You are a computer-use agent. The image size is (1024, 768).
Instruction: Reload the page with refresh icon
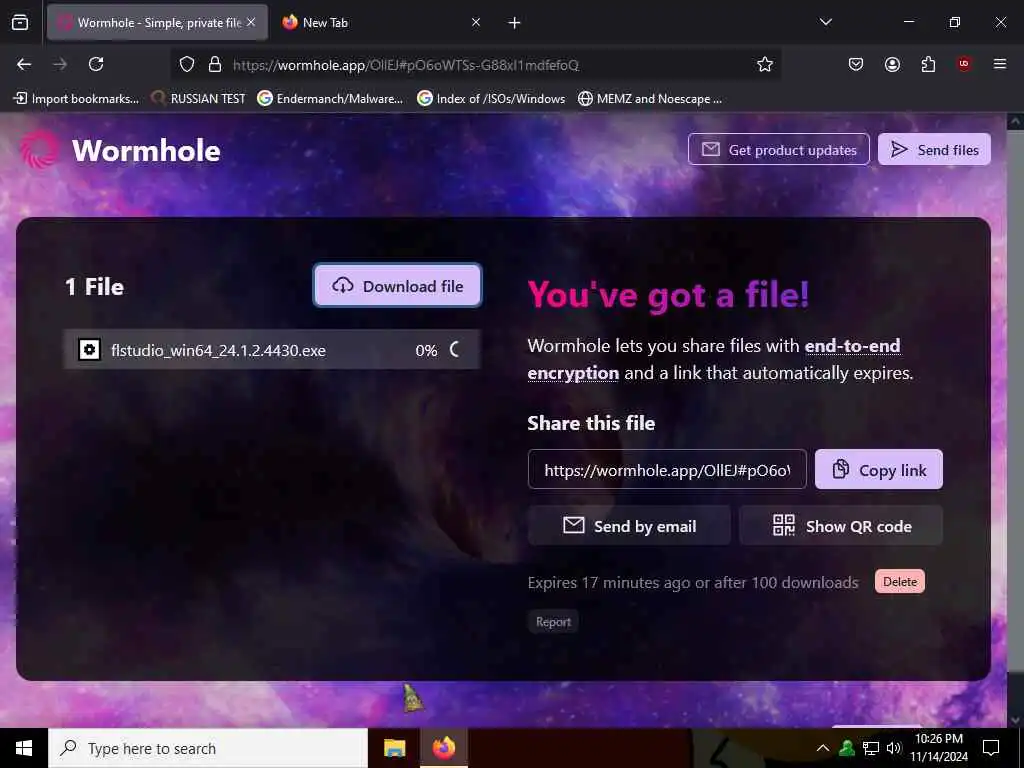[96, 64]
